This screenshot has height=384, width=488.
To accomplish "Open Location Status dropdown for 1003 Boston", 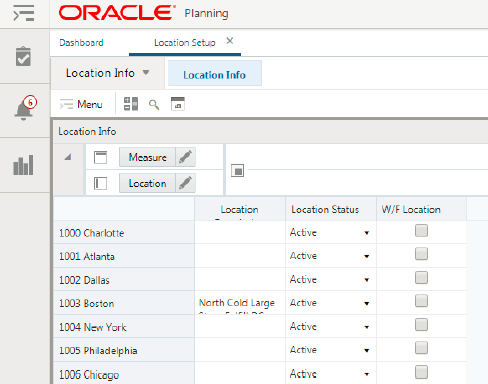I will [367, 303].
